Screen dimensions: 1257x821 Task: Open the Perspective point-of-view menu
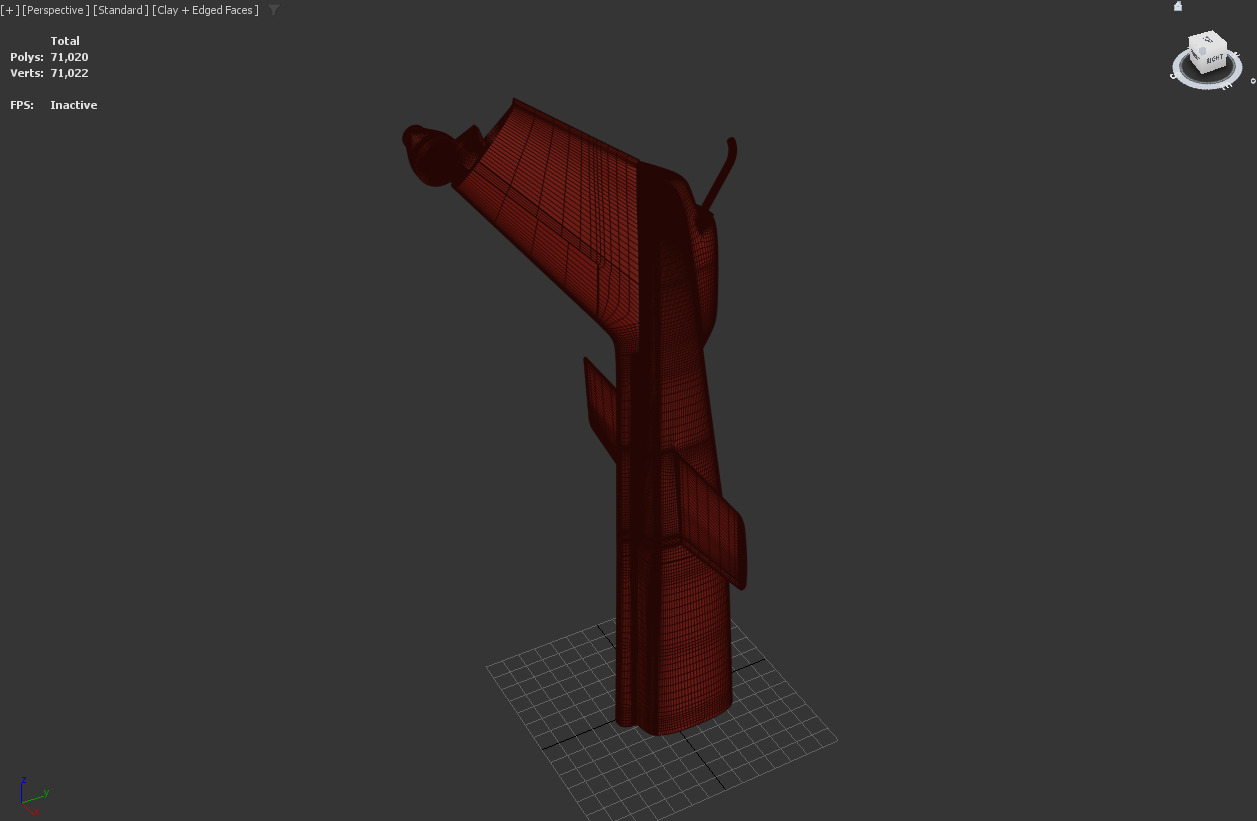56,10
